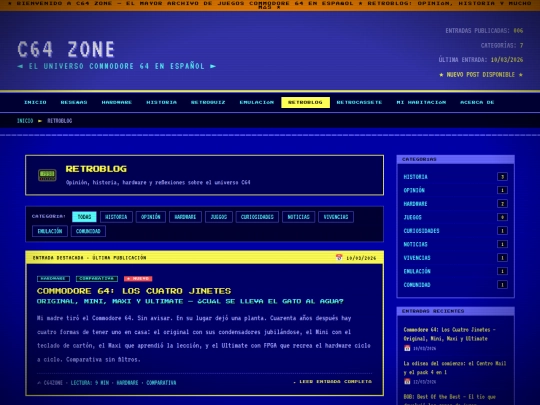Select the TODAS category filter
Screen dimensions: 540x405
pos(84,217)
